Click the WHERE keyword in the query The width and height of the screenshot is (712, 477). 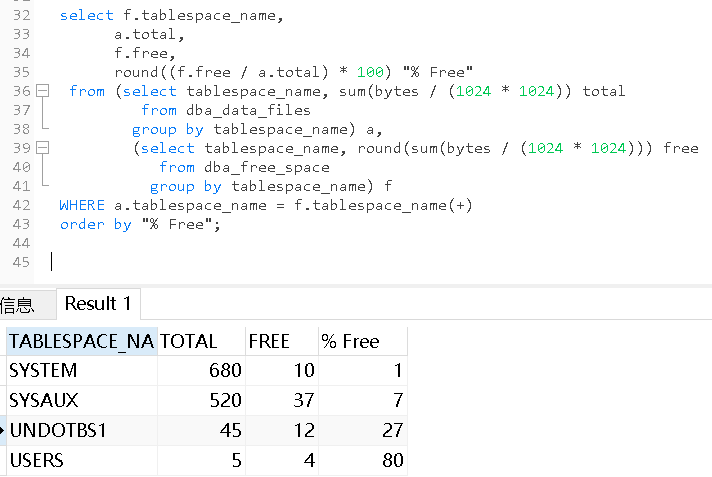tap(82, 205)
